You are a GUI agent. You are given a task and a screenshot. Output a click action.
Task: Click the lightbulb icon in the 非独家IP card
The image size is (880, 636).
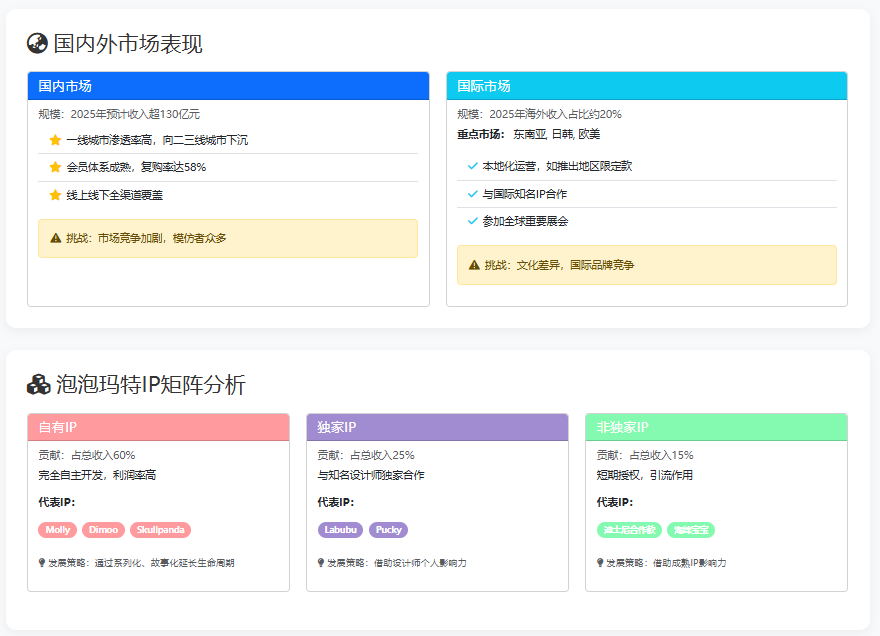click(600, 562)
